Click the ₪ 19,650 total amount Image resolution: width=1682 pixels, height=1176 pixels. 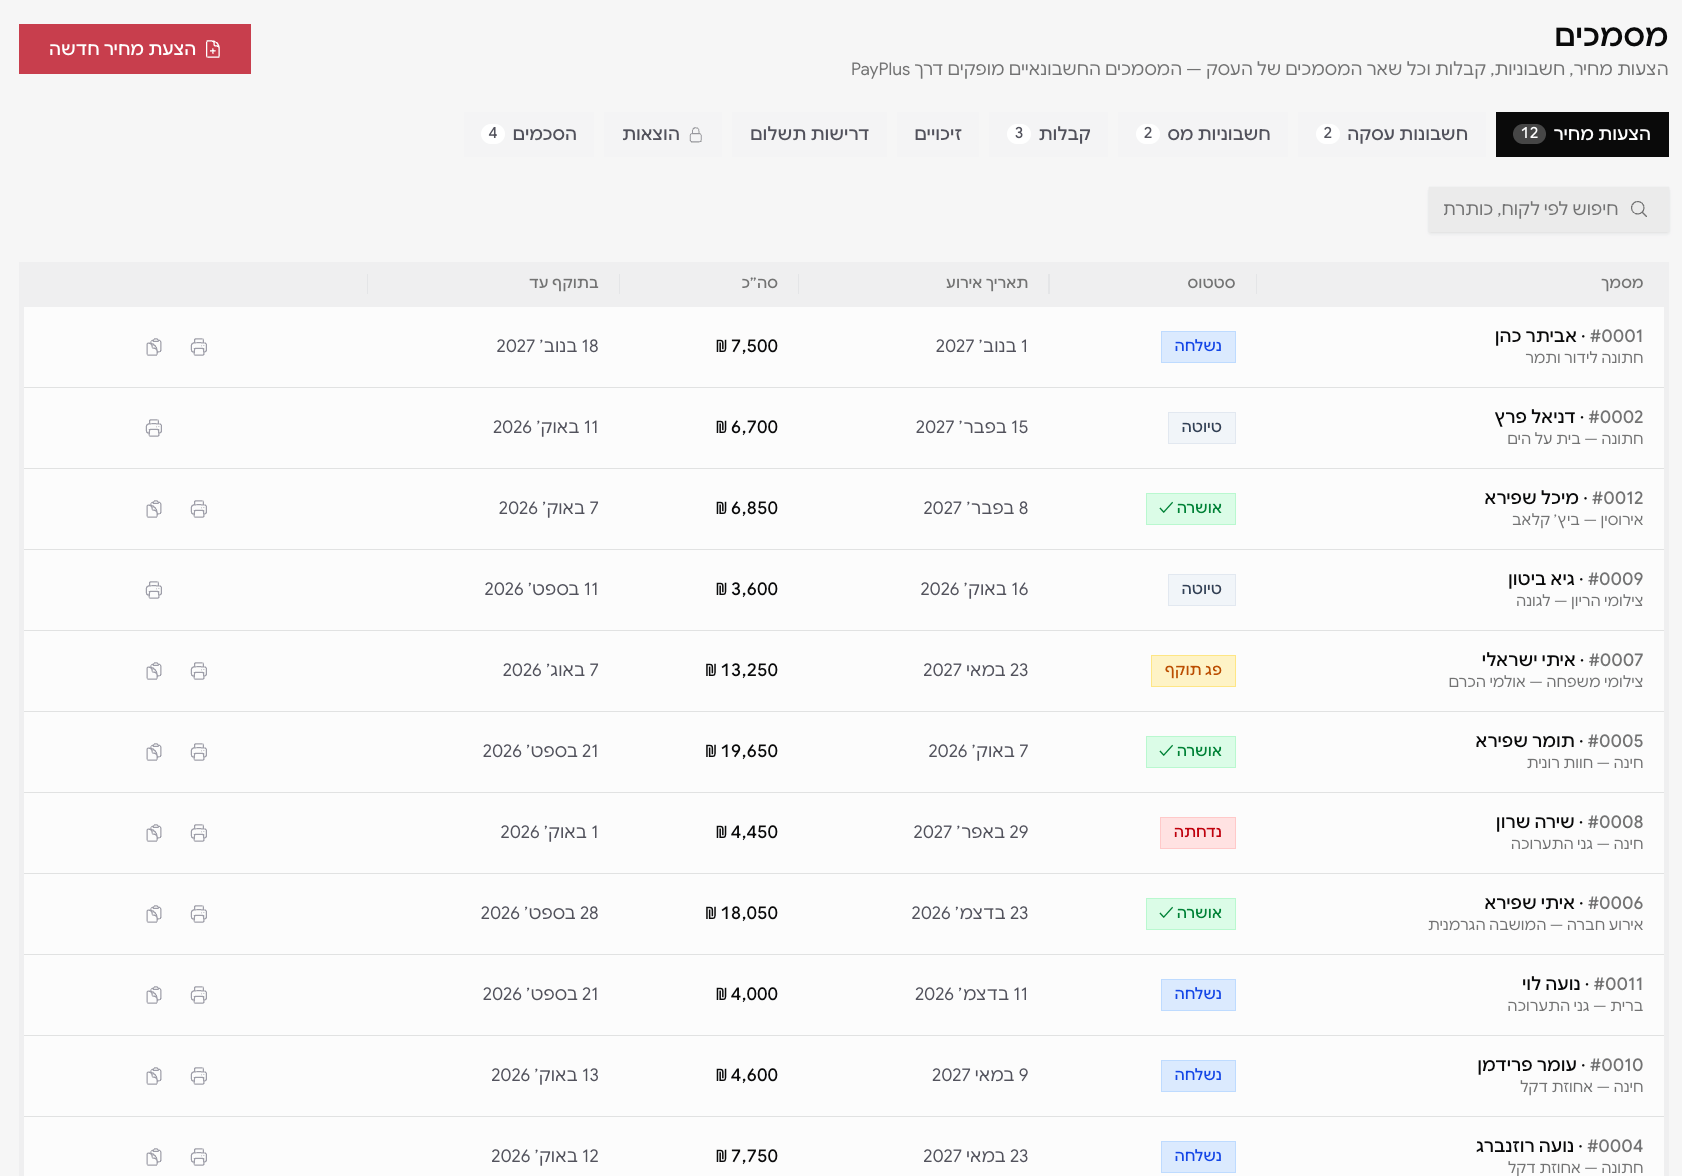click(741, 752)
